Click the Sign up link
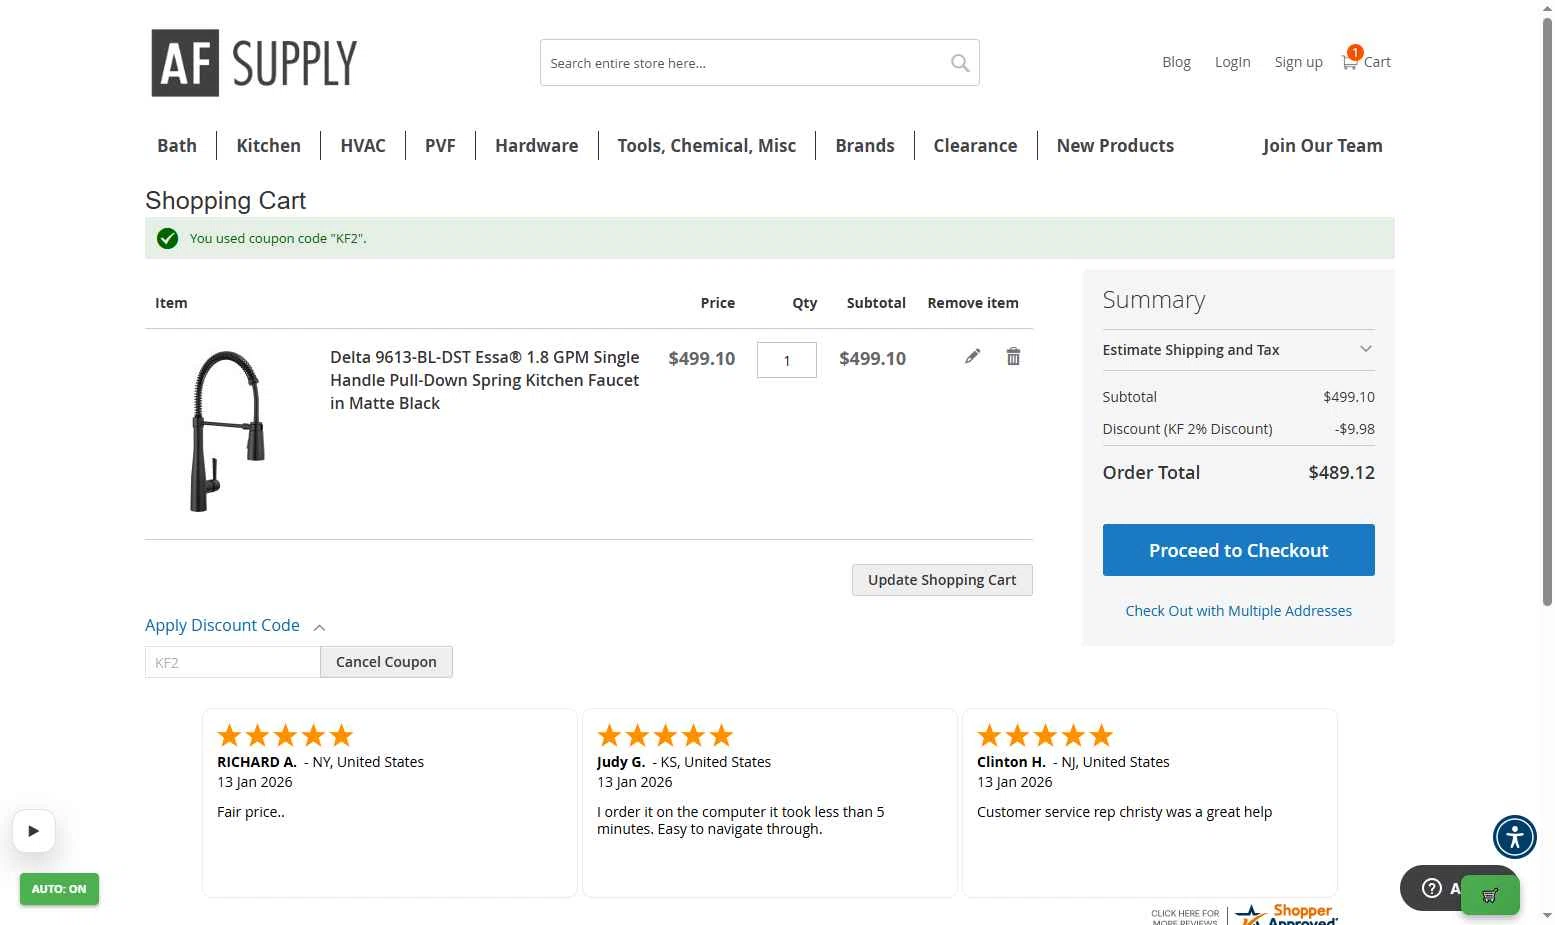This screenshot has width=1555, height=925. point(1298,62)
